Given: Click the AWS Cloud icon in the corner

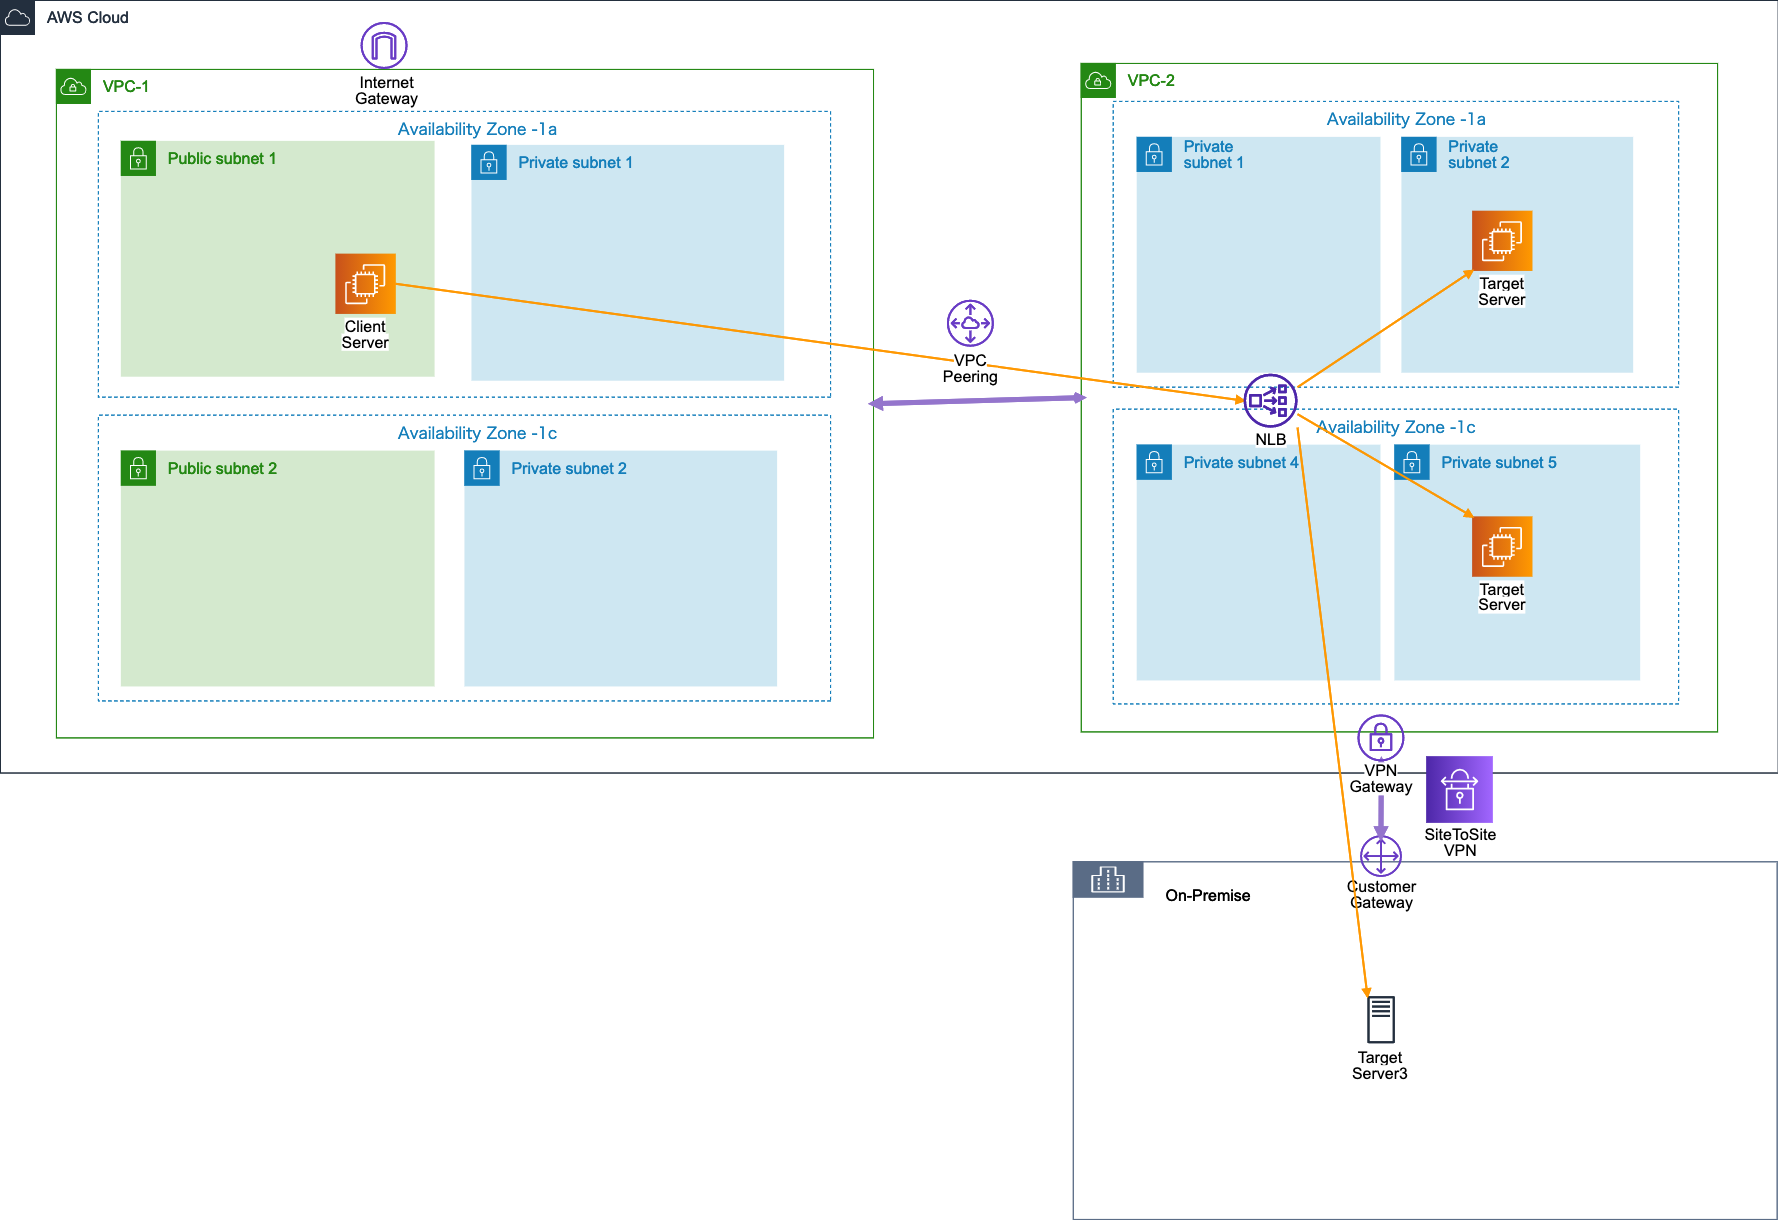Looking at the screenshot, I should coord(18,18).
